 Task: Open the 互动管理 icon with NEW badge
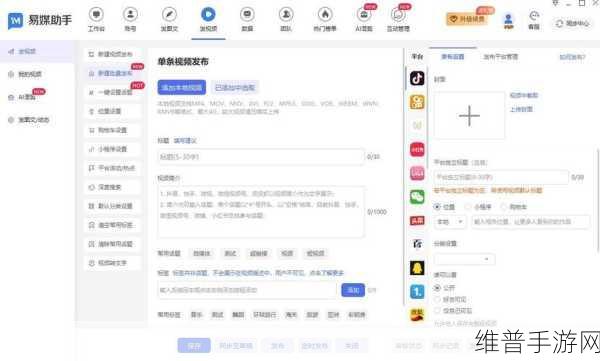pos(398,15)
